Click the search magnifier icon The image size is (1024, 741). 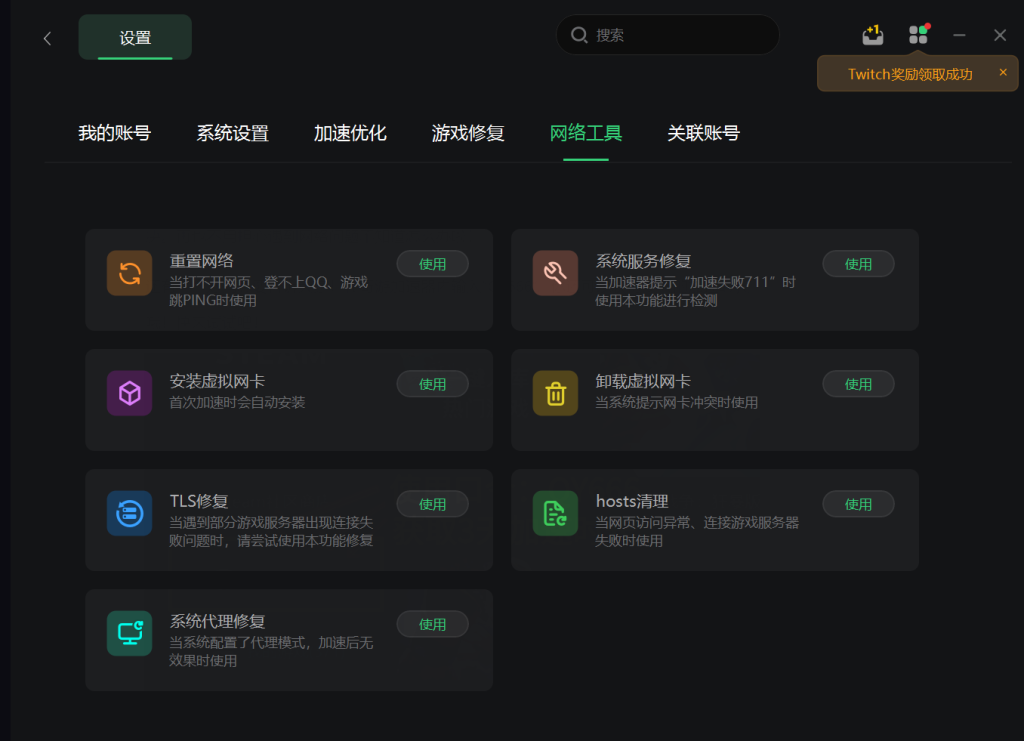click(x=579, y=35)
